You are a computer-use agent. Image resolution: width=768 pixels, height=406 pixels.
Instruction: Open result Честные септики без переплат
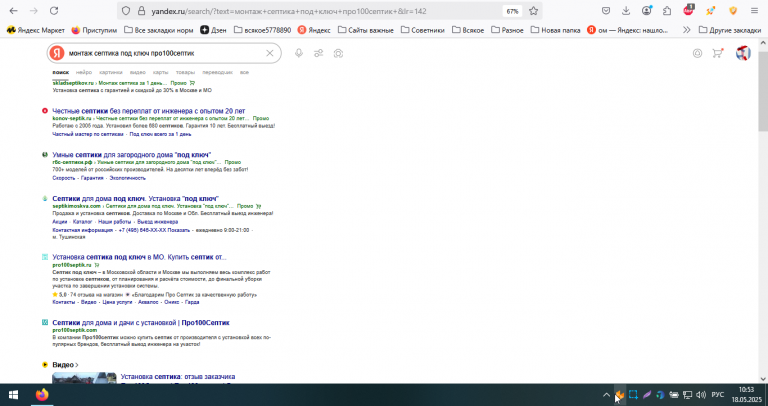click(x=149, y=111)
